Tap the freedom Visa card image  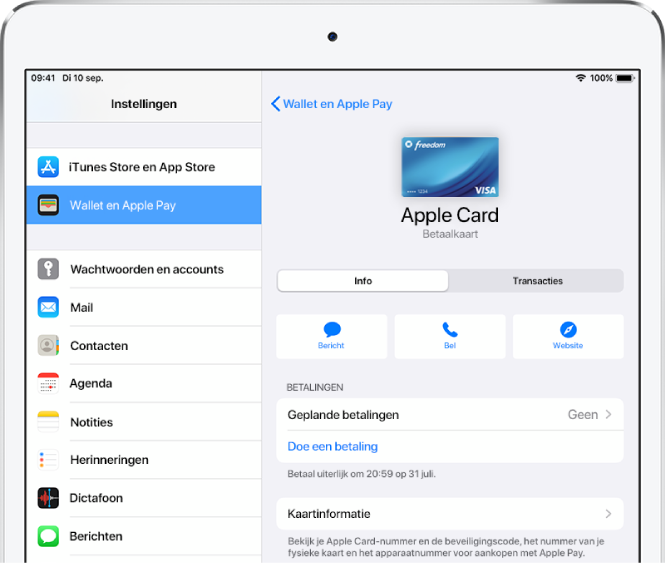tap(450, 167)
